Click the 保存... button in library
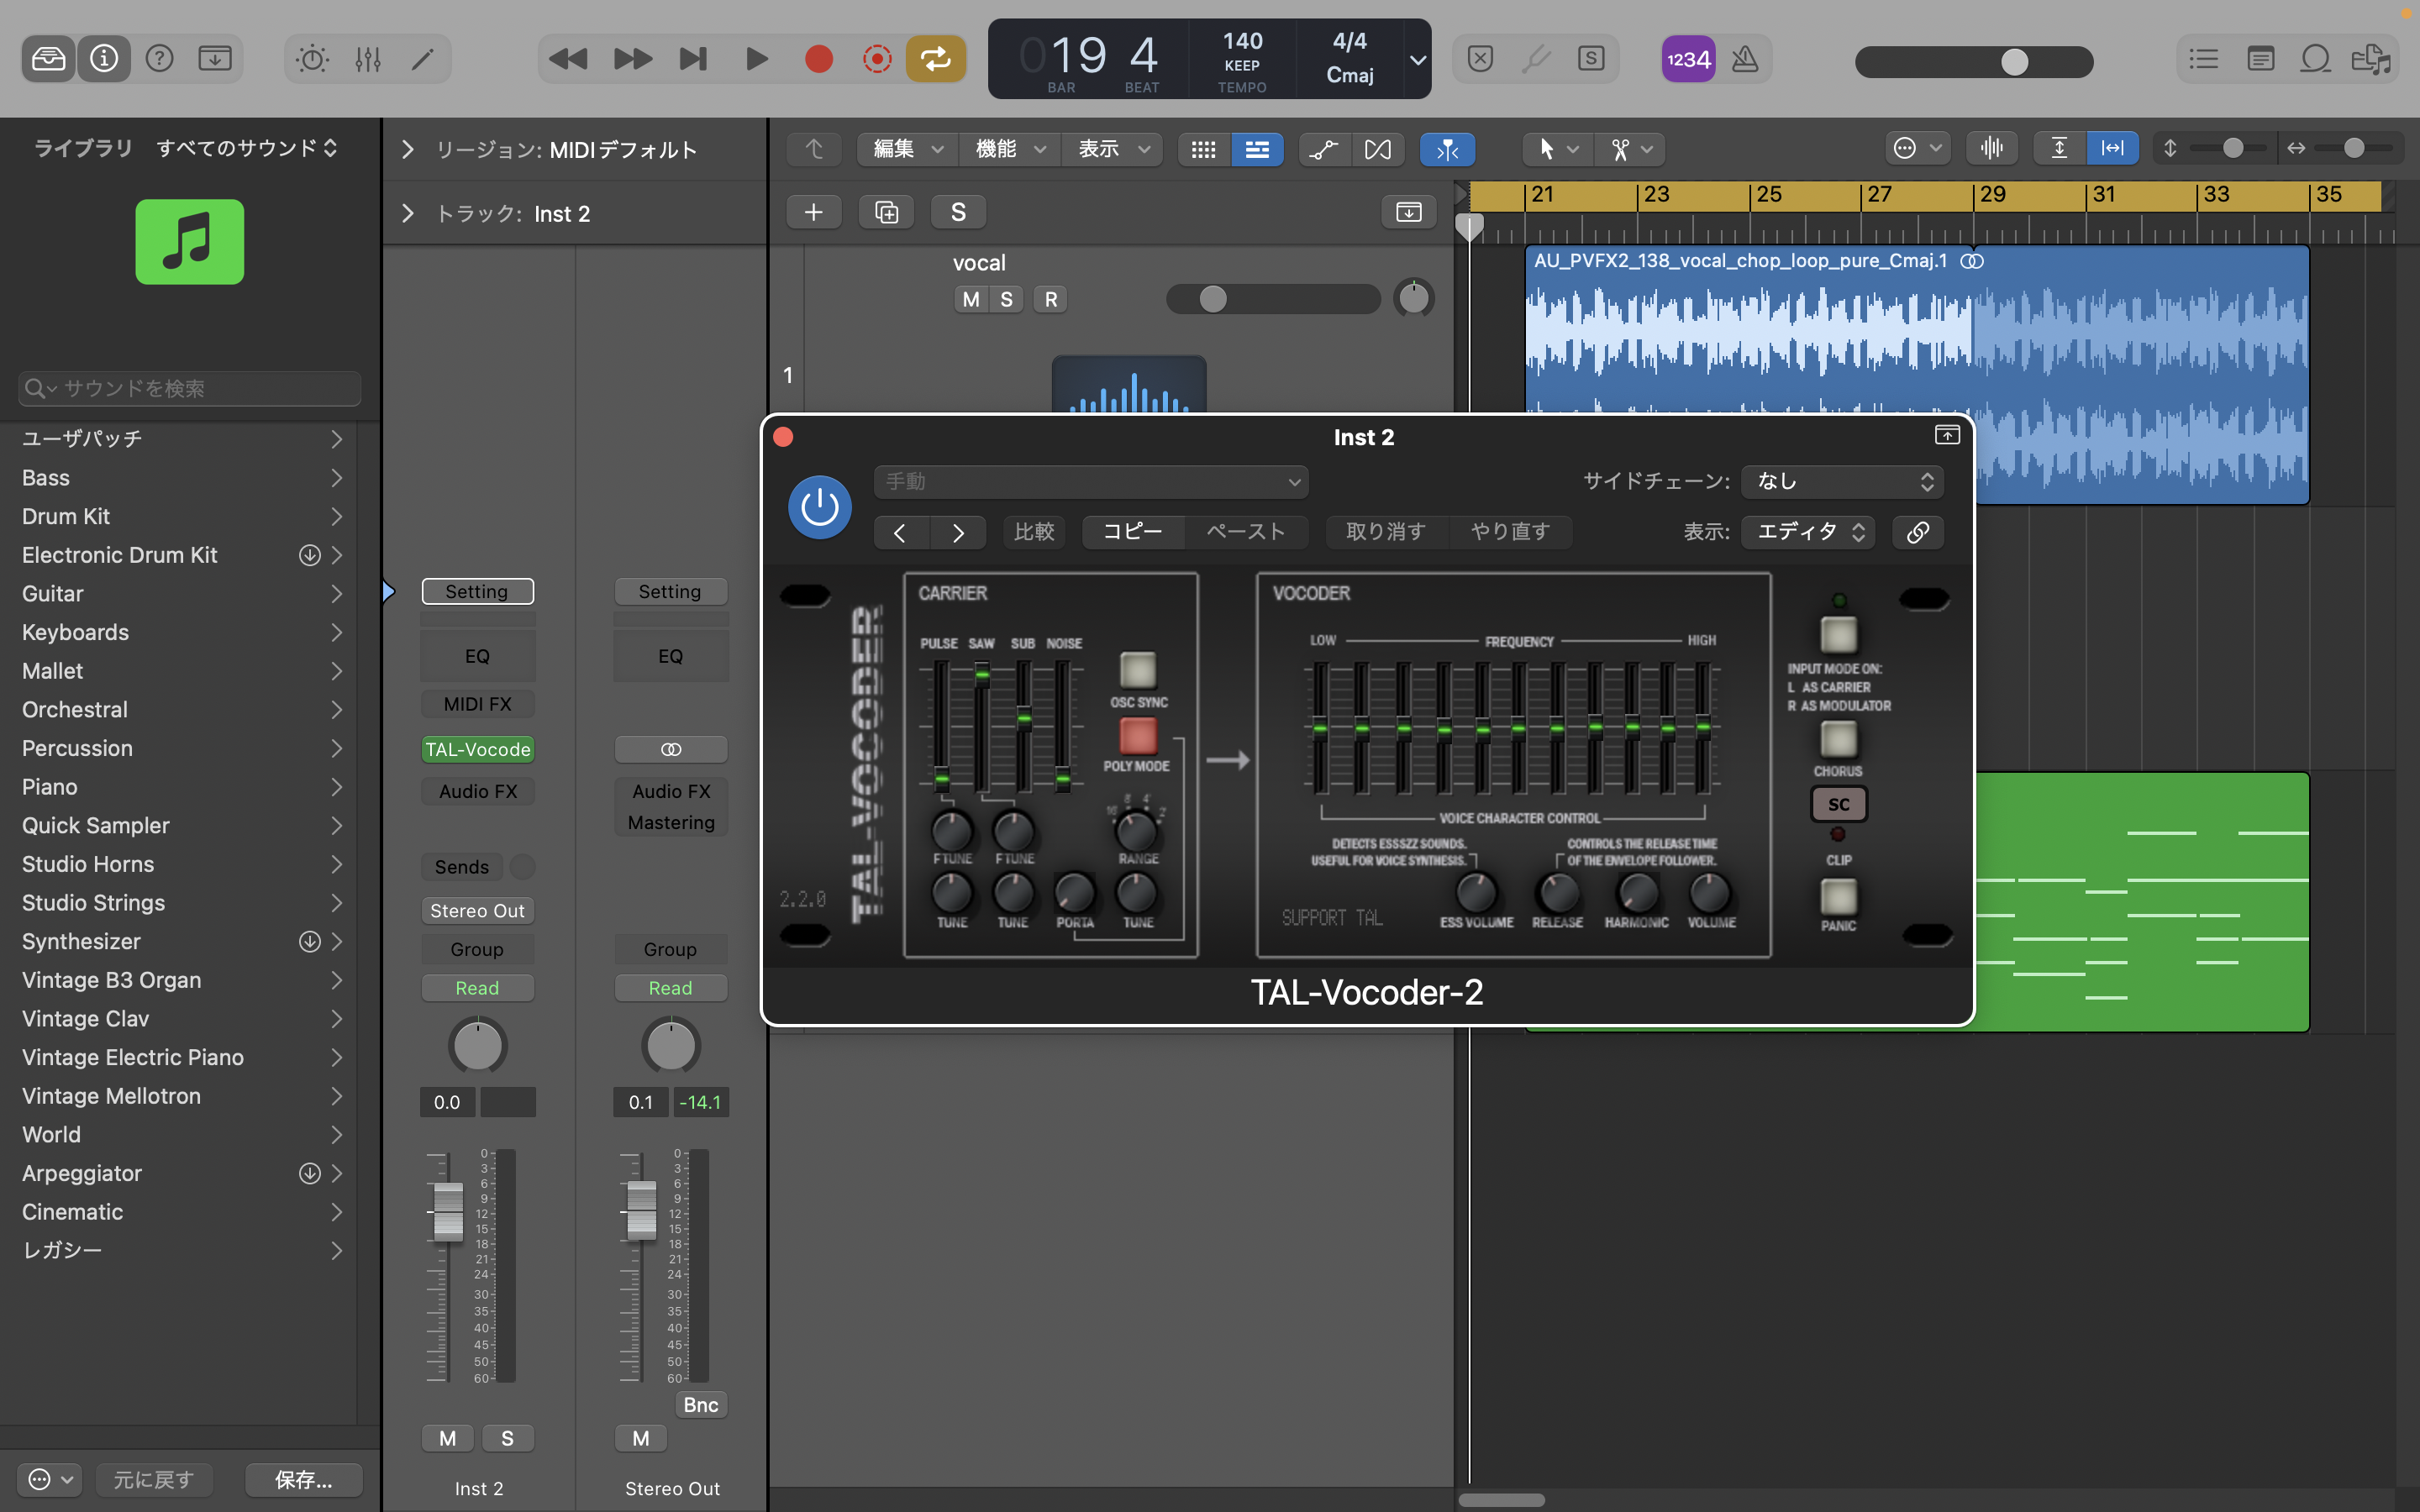2420x1512 pixels. coord(303,1480)
